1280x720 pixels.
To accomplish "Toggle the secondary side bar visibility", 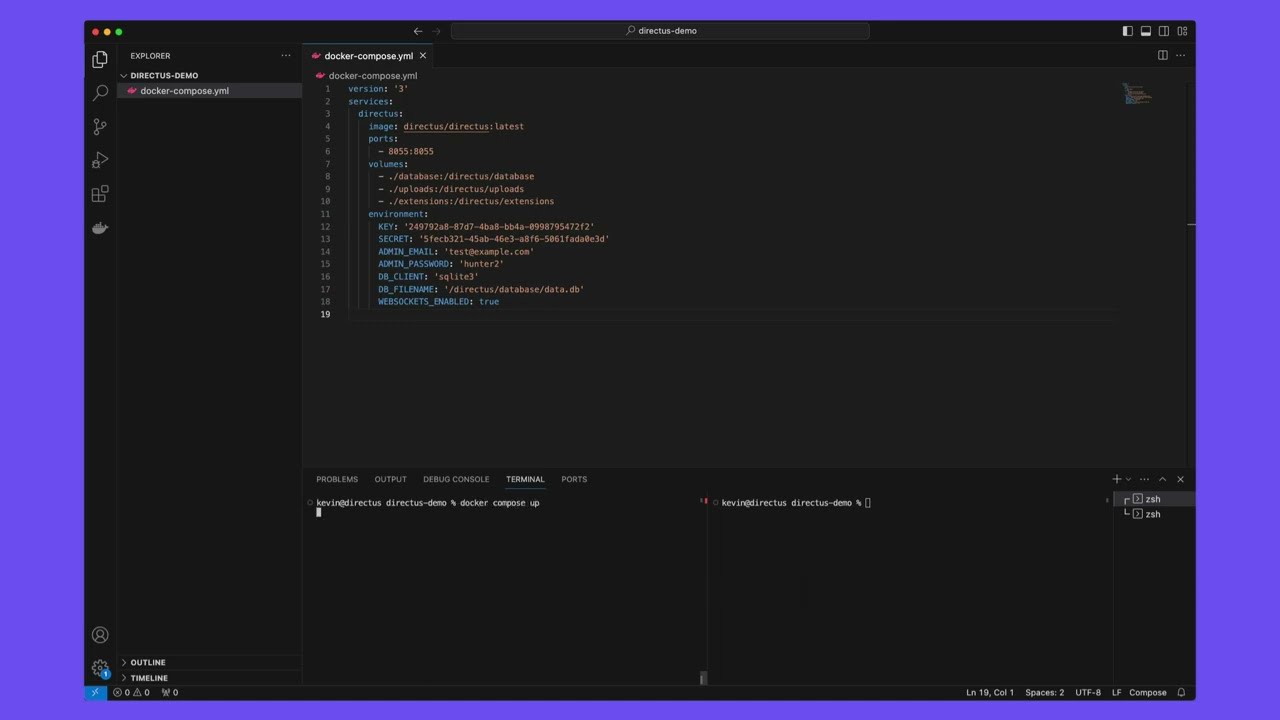I will pyautogui.click(x=1164, y=31).
